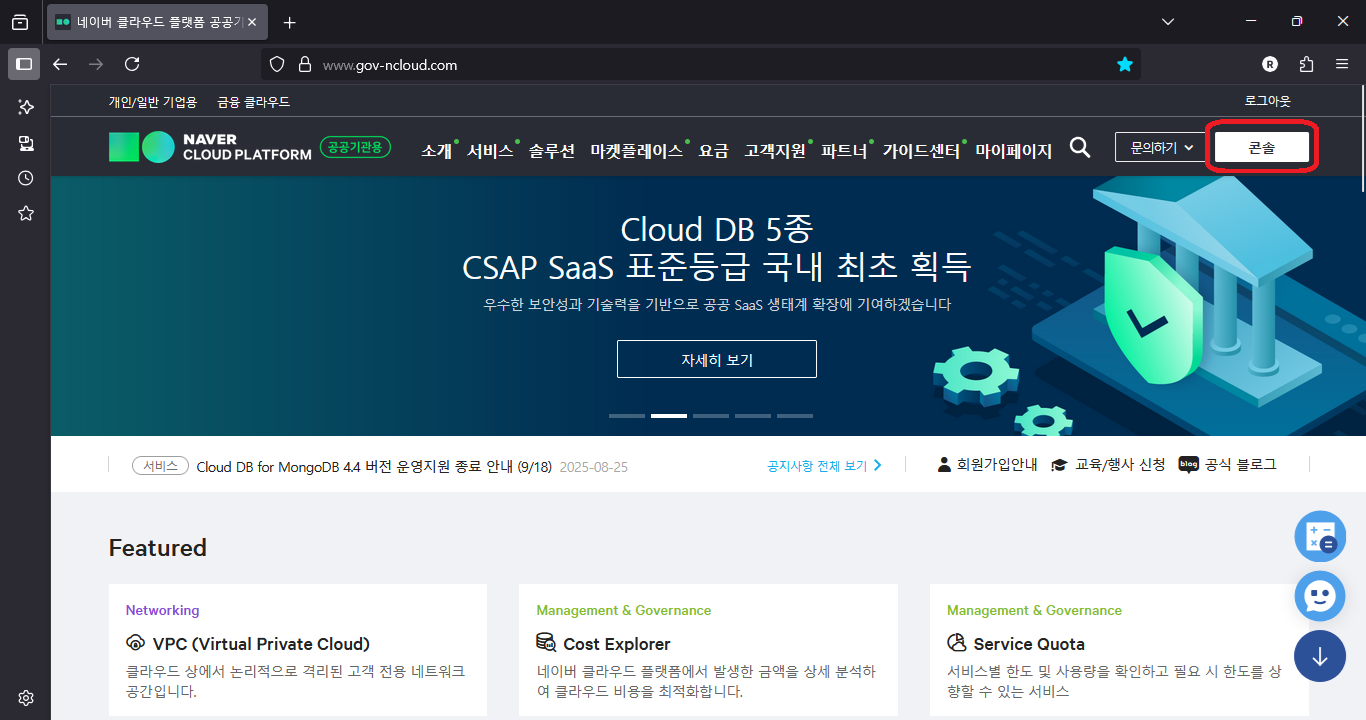The width and height of the screenshot is (1366, 720).
Task: Click the scroll-down arrow floating button
Action: pyautogui.click(x=1320, y=656)
